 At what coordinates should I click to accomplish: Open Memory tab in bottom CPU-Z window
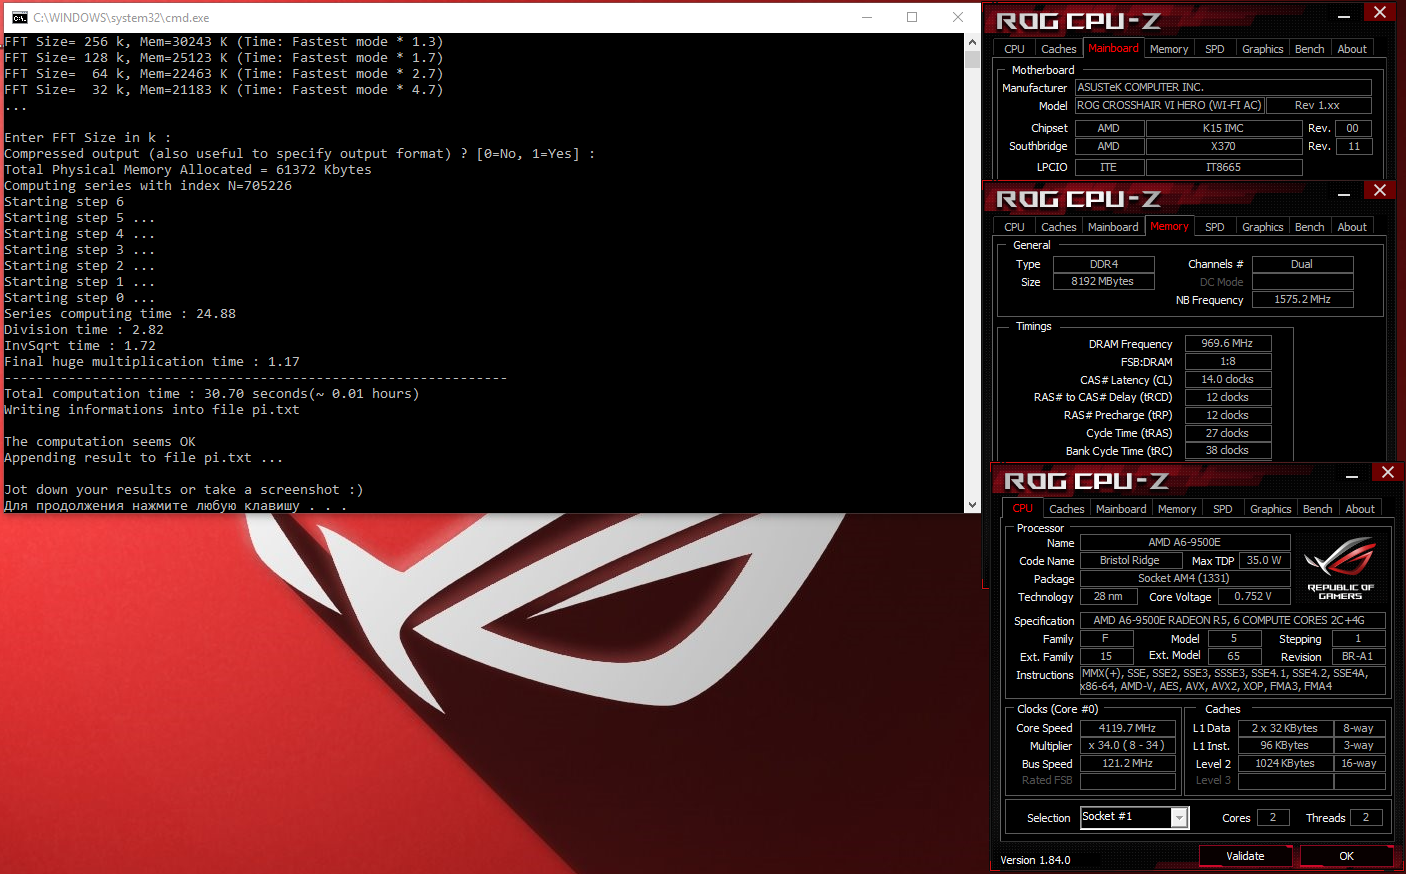[x=1177, y=509]
